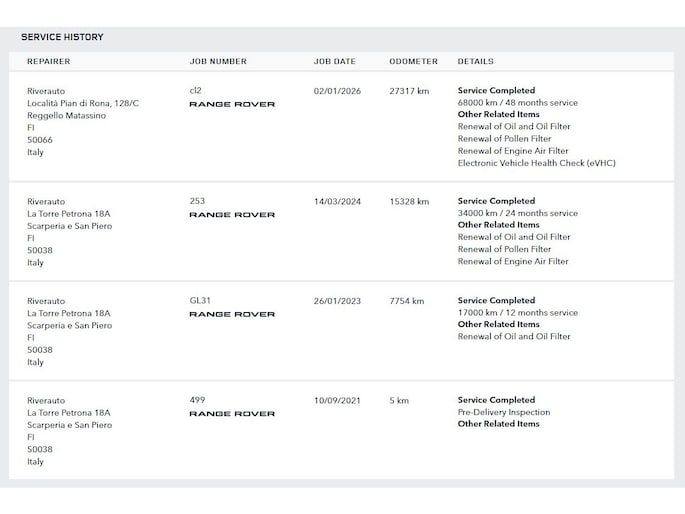Click the job date 10/09/2021
This screenshot has width=685, height=514.
click(x=337, y=400)
